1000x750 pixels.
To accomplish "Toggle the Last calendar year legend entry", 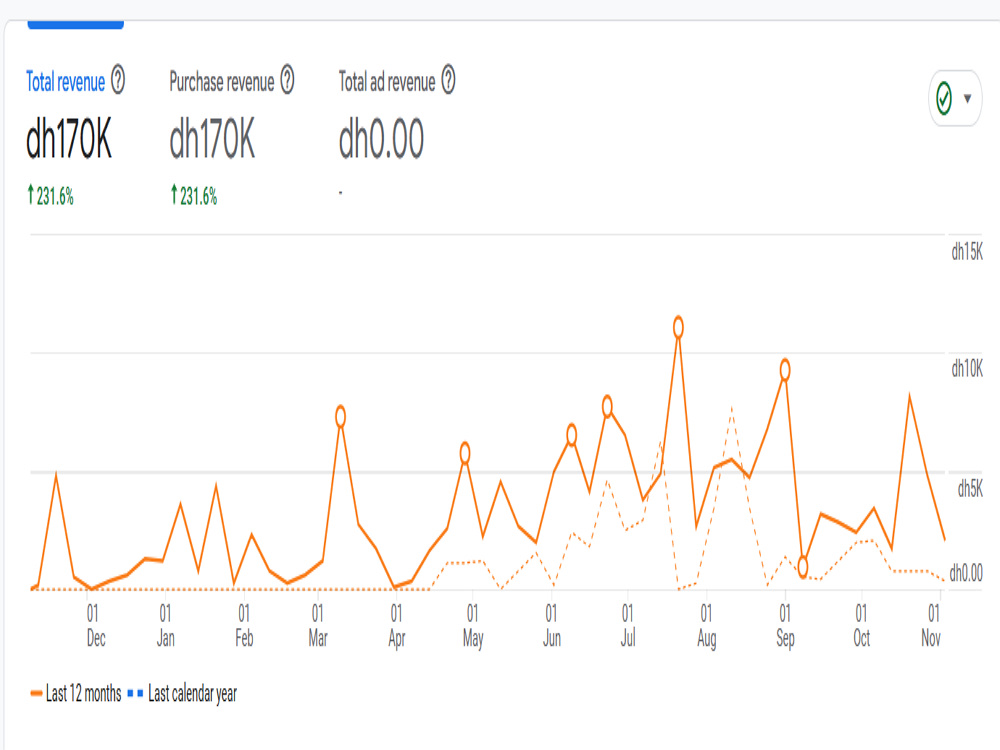I will coord(182,693).
